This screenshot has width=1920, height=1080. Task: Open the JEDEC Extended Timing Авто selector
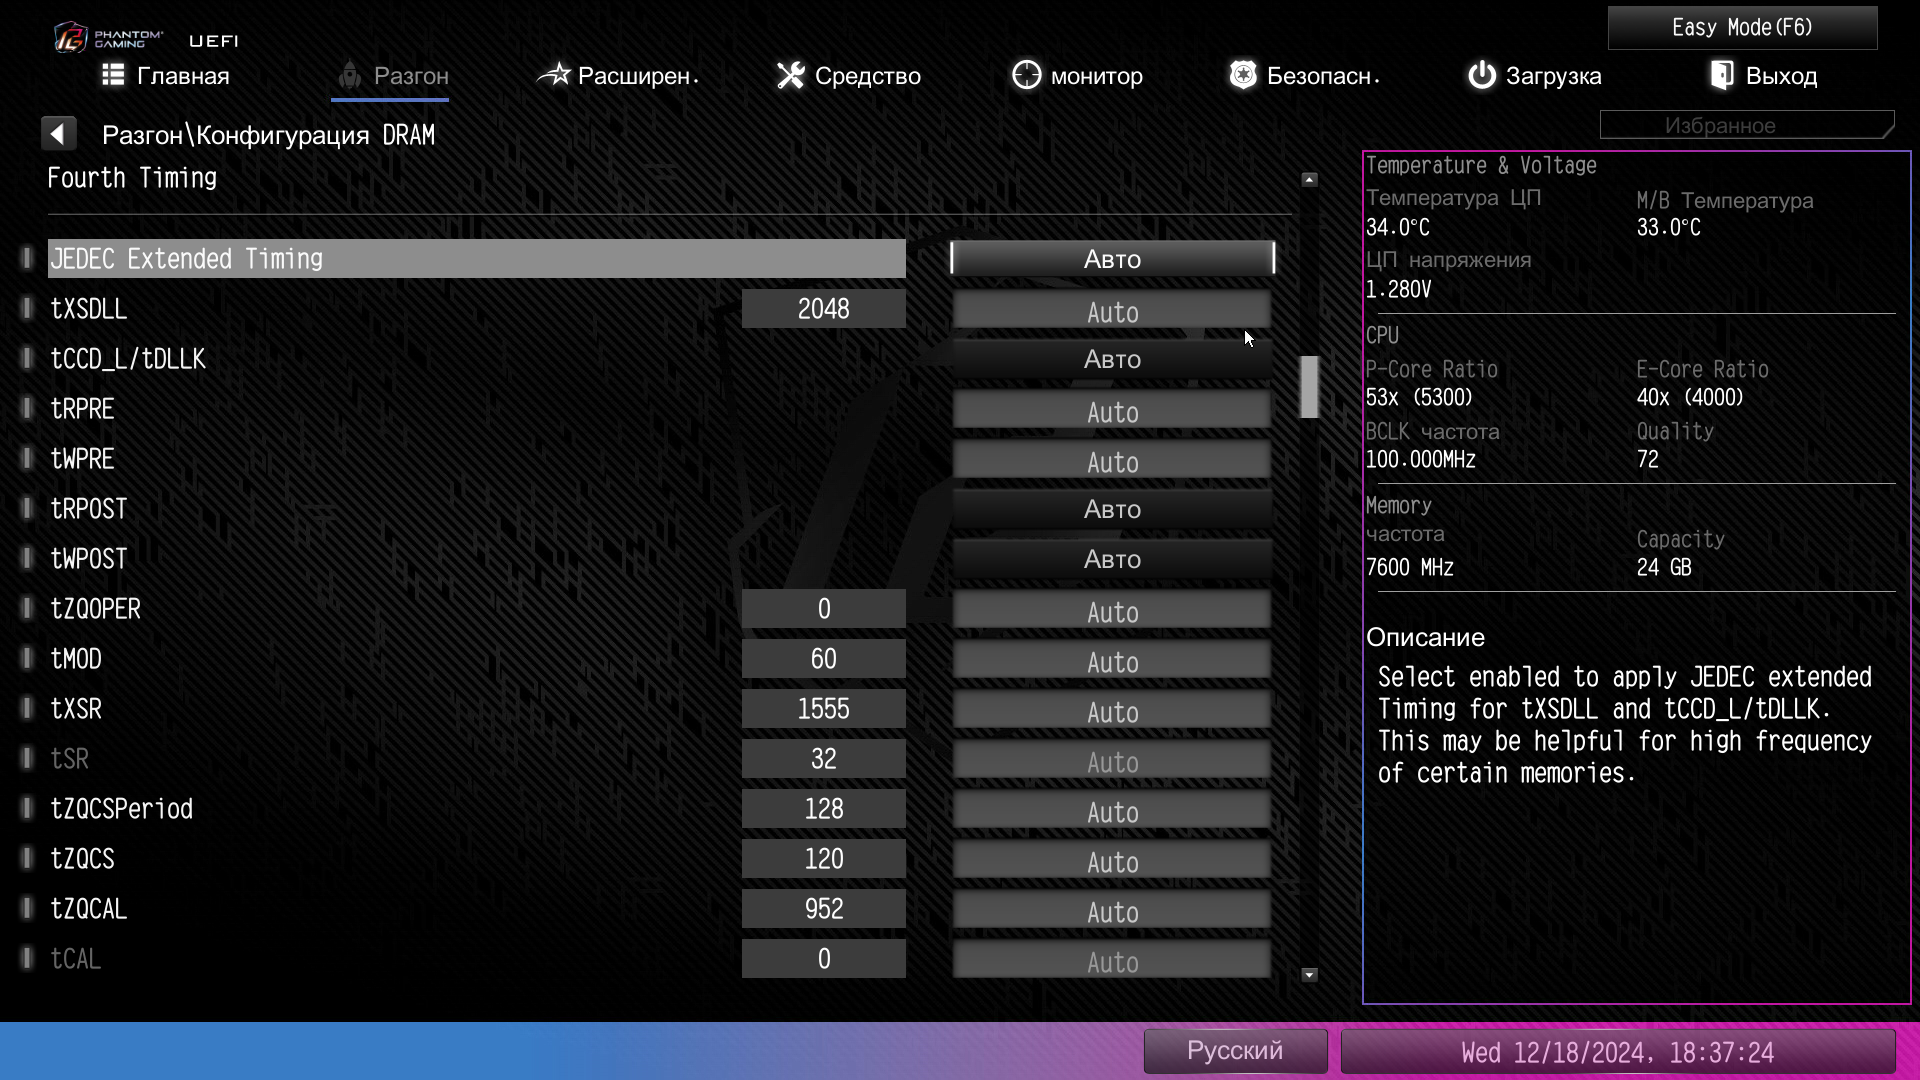coord(1112,259)
